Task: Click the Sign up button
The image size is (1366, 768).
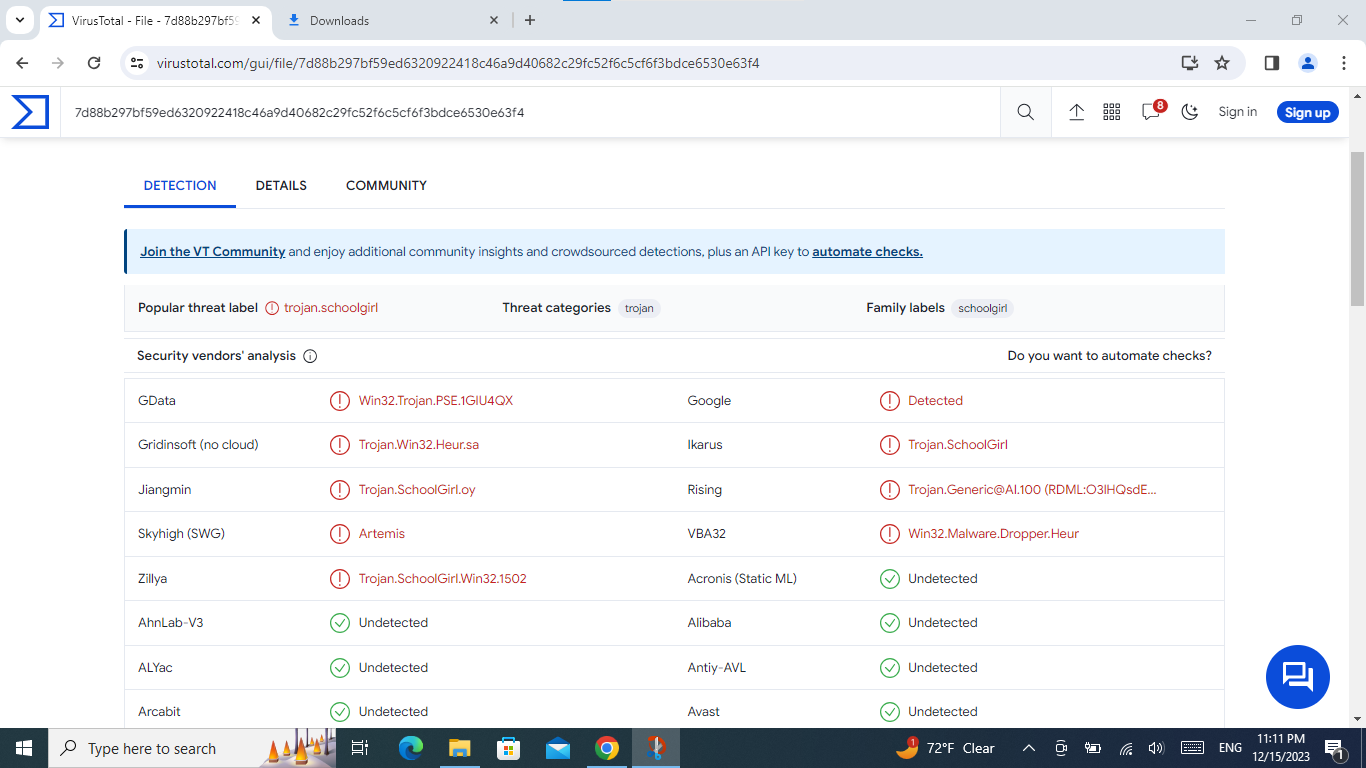Action: (1307, 112)
